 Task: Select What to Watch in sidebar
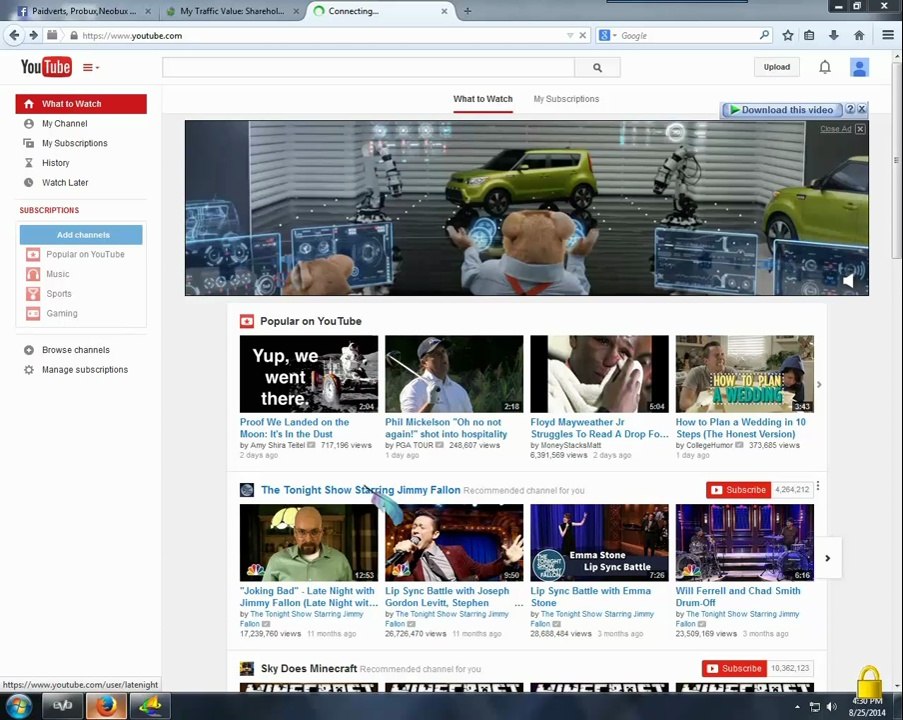tap(81, 104)
